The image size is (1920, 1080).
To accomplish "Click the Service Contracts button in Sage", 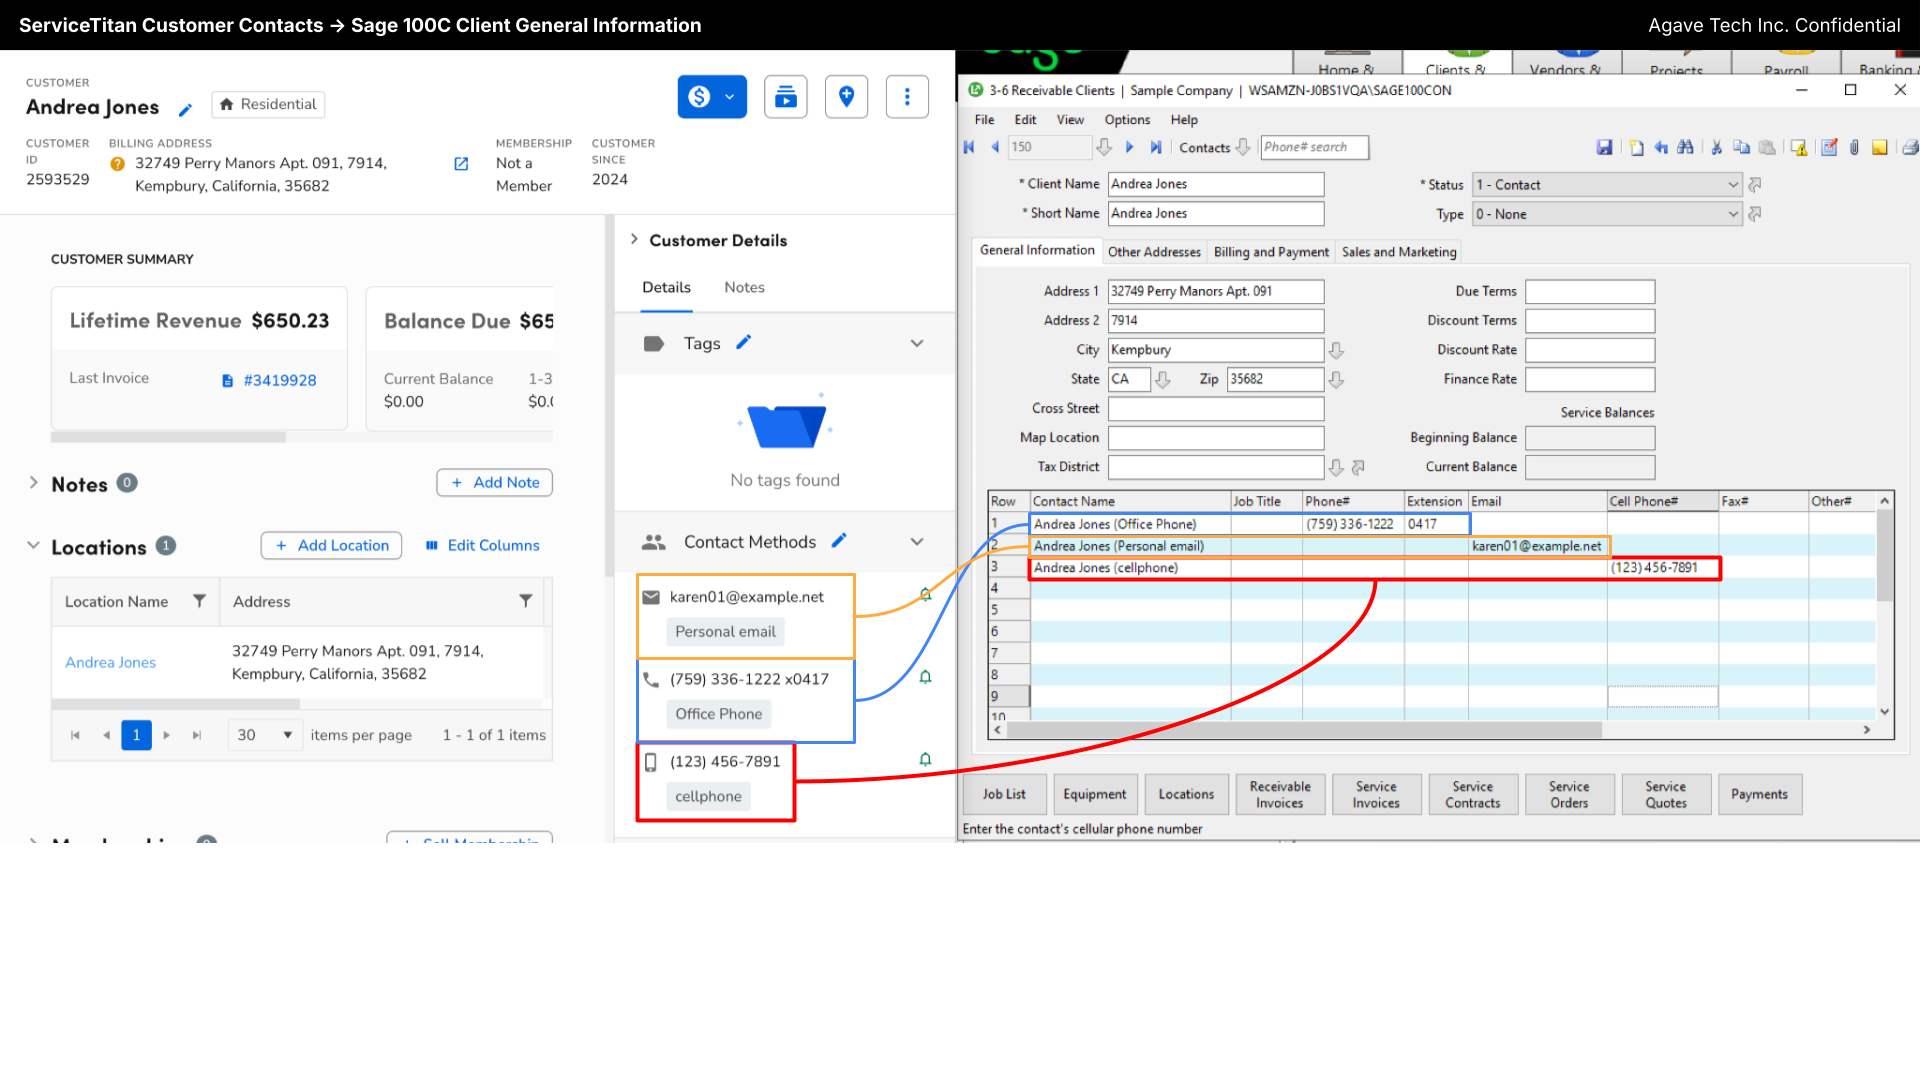I will (x=1473, y=794).
